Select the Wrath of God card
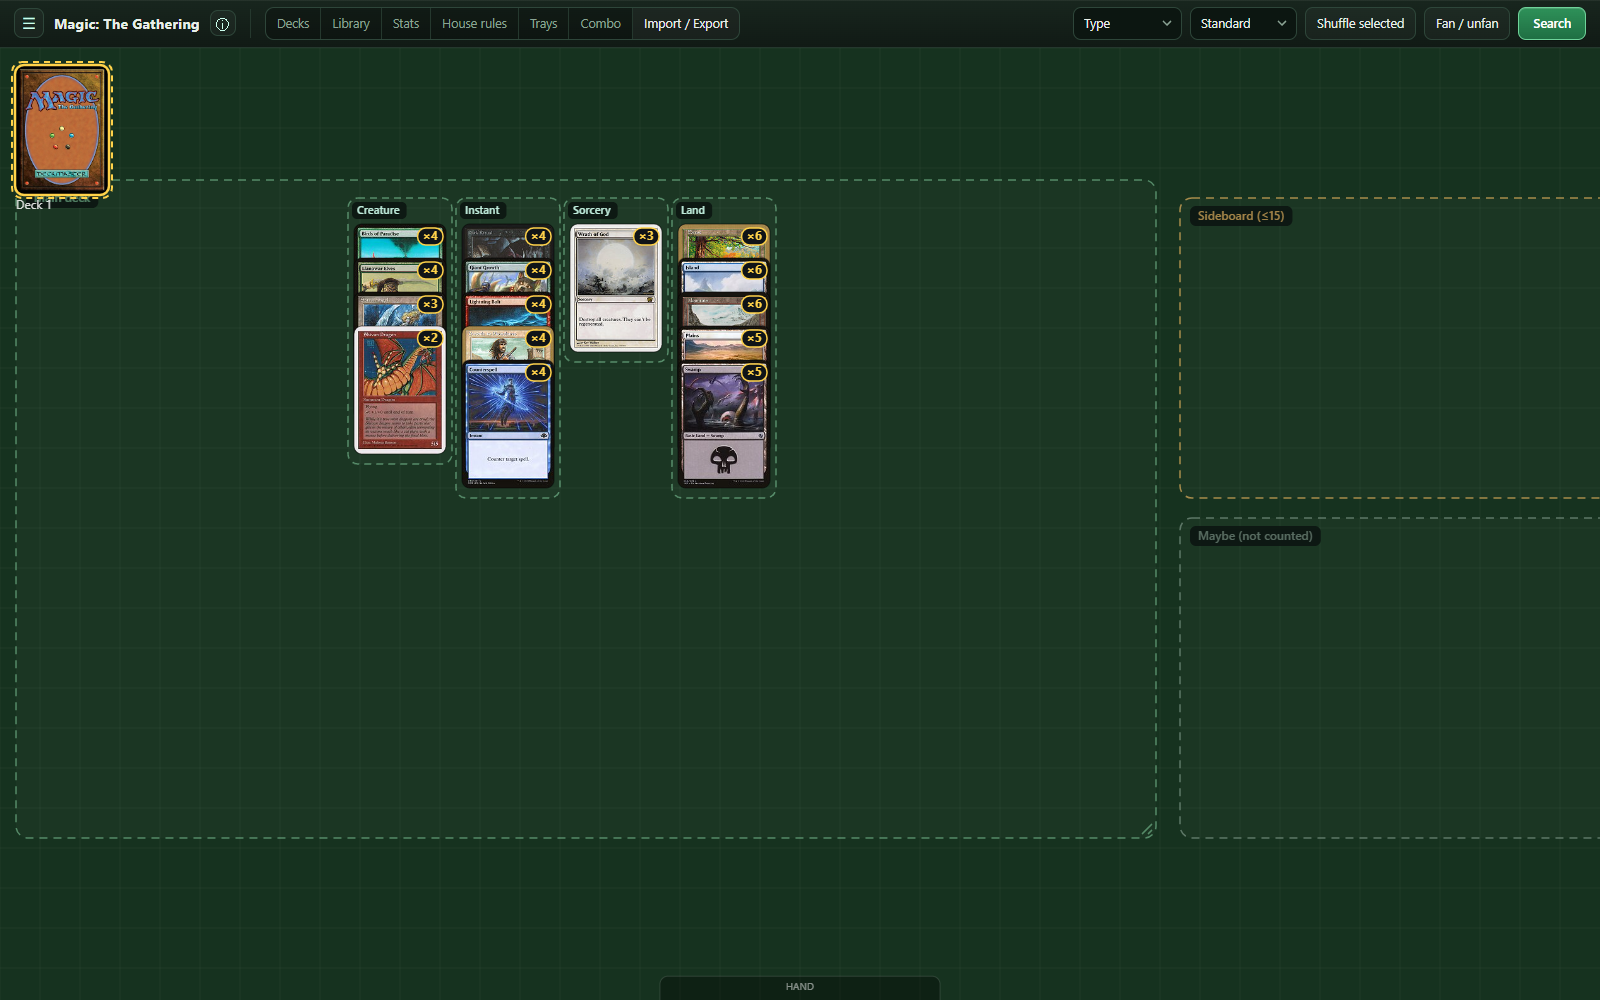The height and width of the screenshot is (1000, 1600). [x=616, y=288]
